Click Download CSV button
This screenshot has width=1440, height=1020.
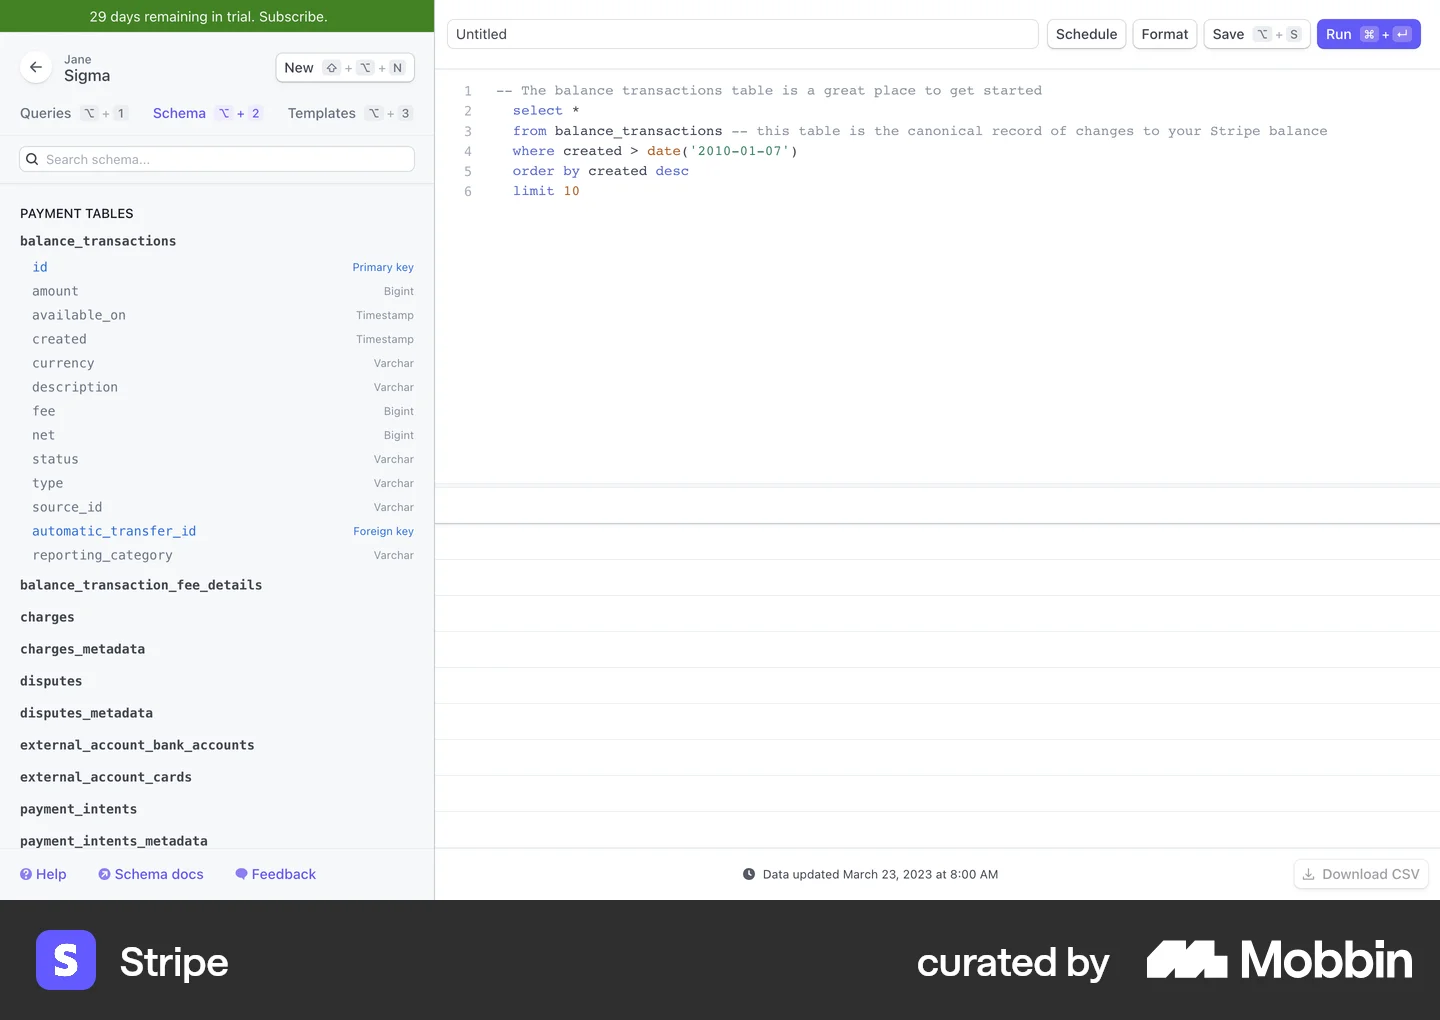(x=1361, y=874)
